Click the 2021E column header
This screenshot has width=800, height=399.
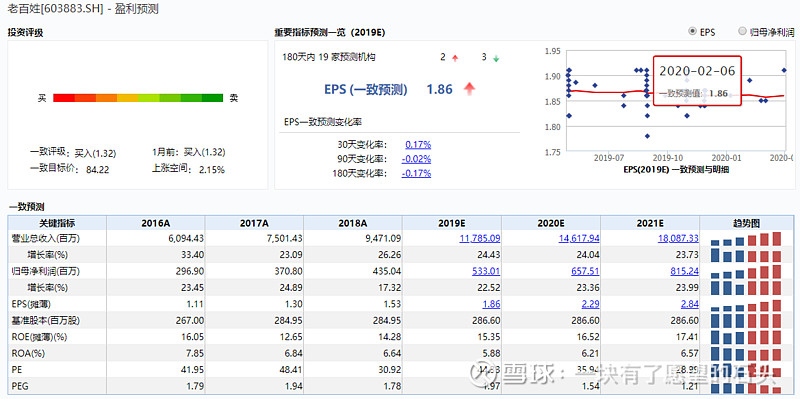pyautogui.click(x=650, y=223)
